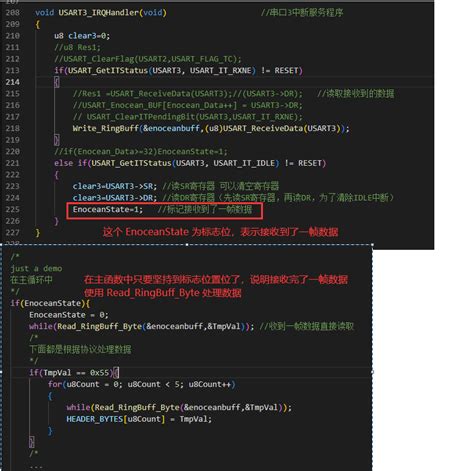474x471 pixels.
Task: Click right-edge selection handle of dashed box
Action: click(372, 372)
